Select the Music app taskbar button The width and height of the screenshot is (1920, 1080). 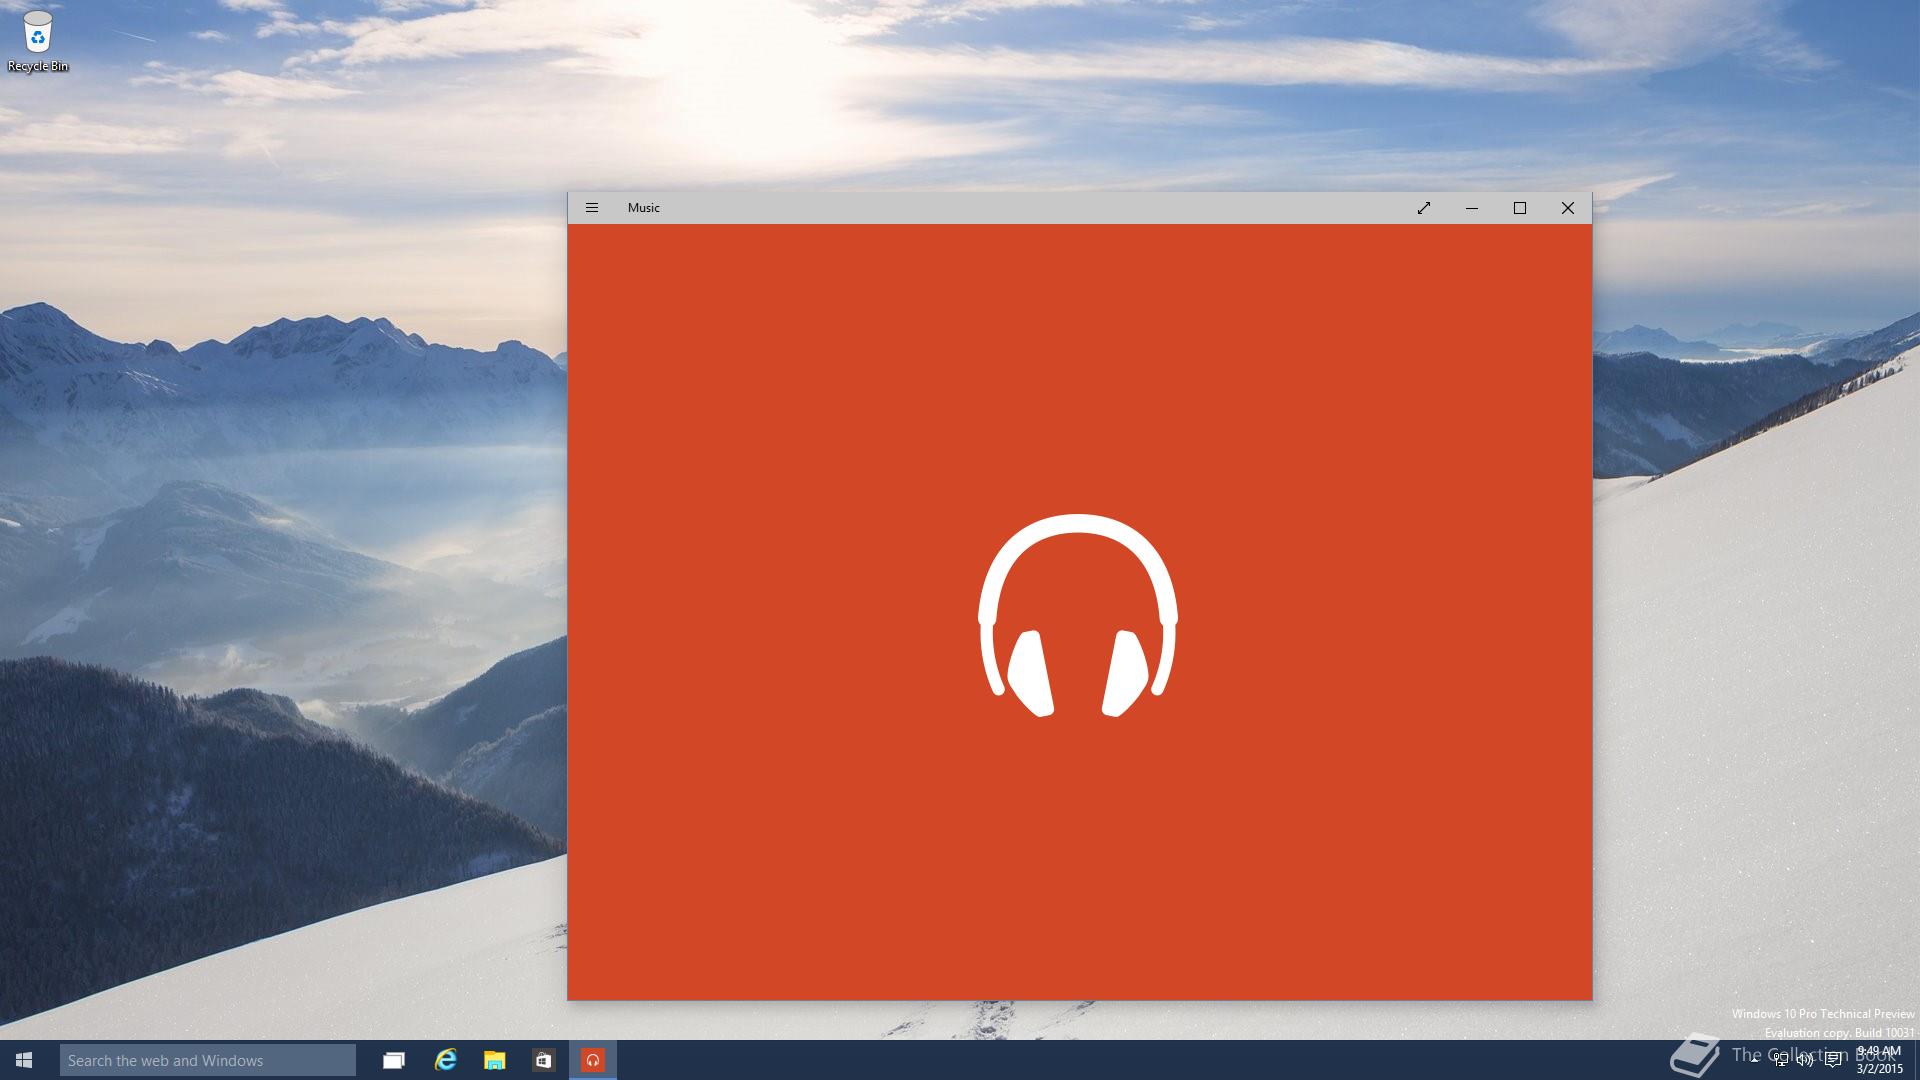pos(593,1060)
